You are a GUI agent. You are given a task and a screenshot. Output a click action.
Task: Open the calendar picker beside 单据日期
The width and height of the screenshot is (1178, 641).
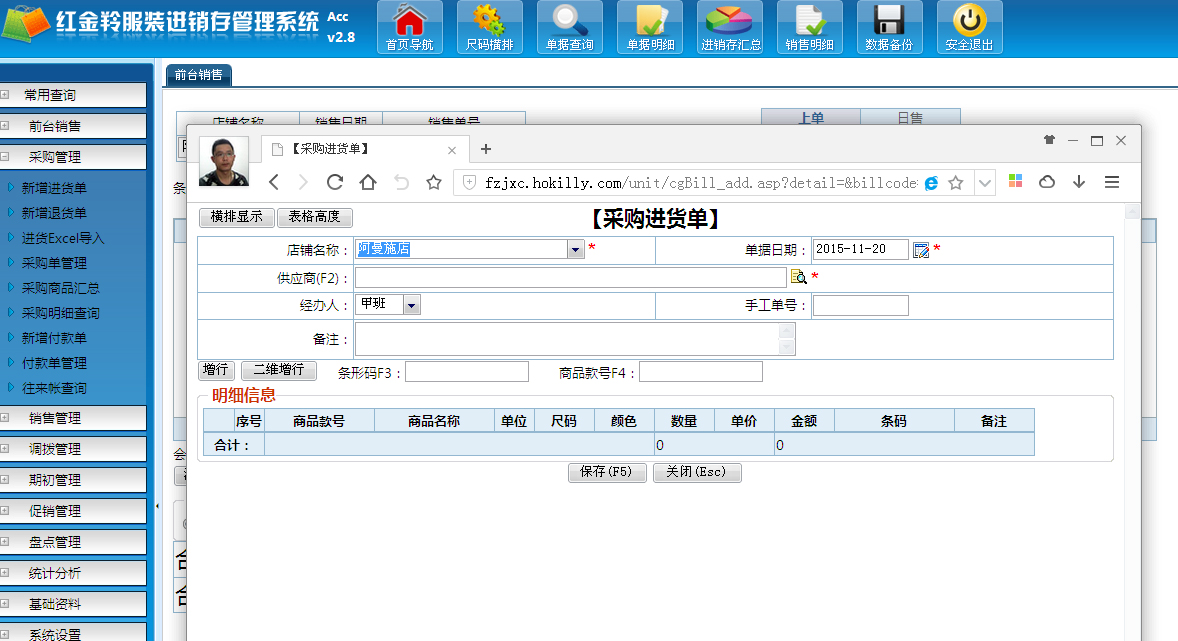pyautogui.click(x=921, y=250)
